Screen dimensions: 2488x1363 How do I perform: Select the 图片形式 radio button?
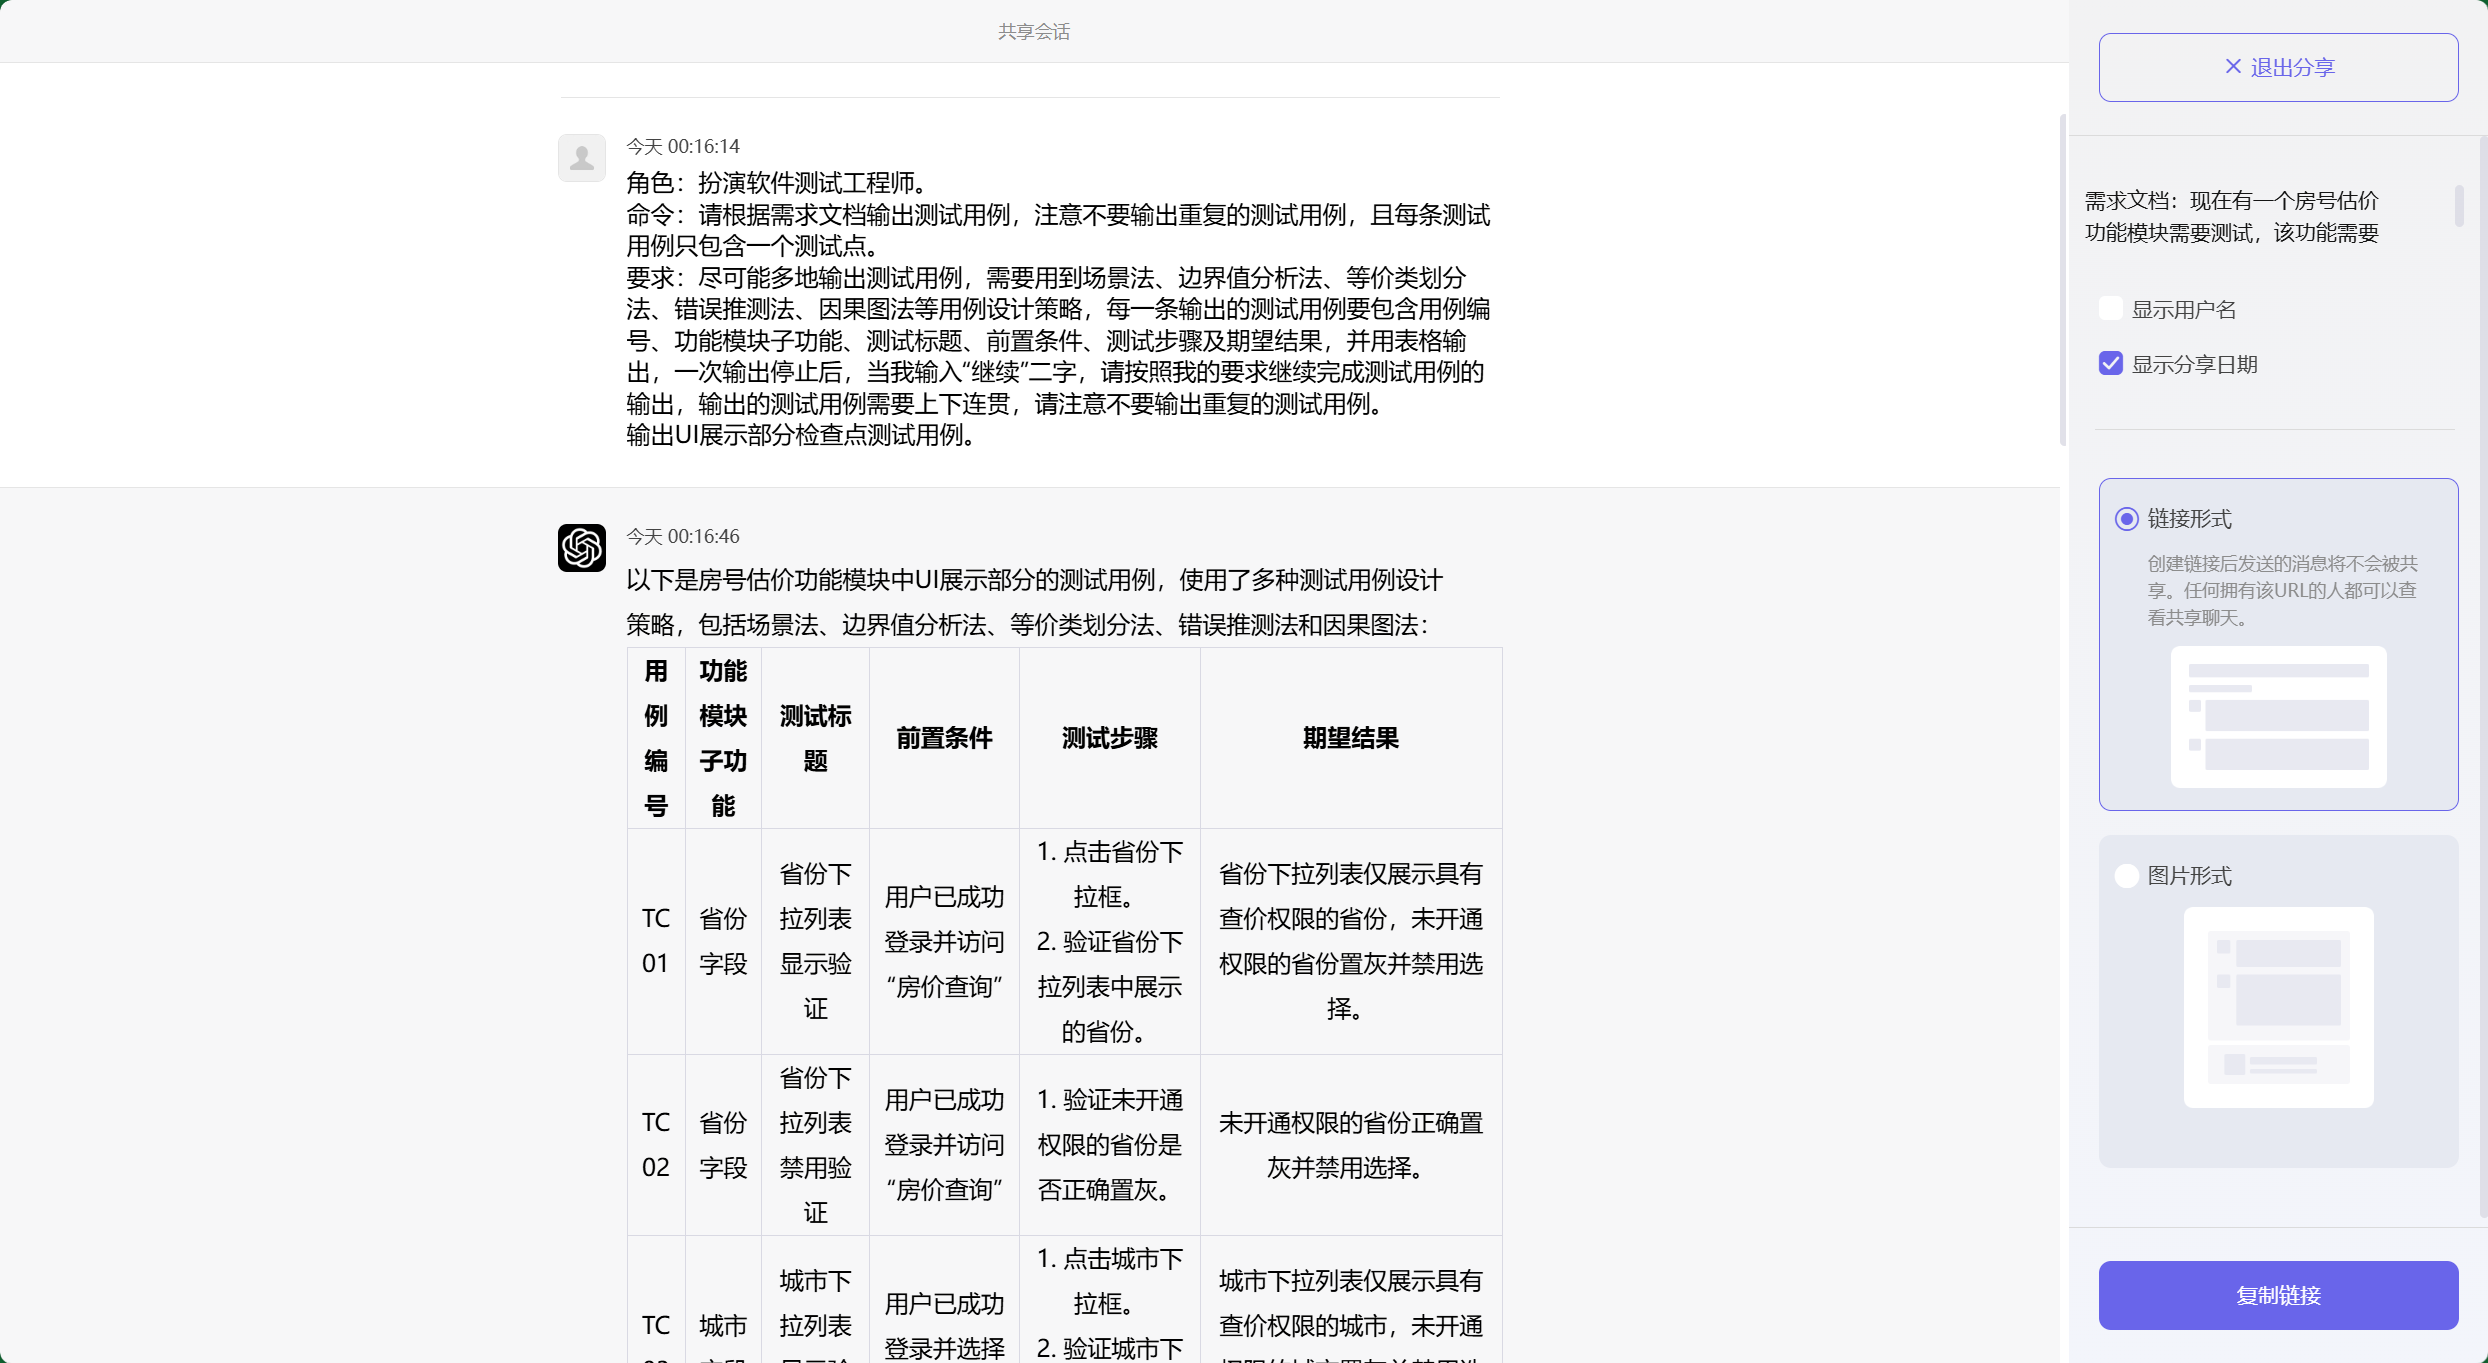(x=2126, y=875)
